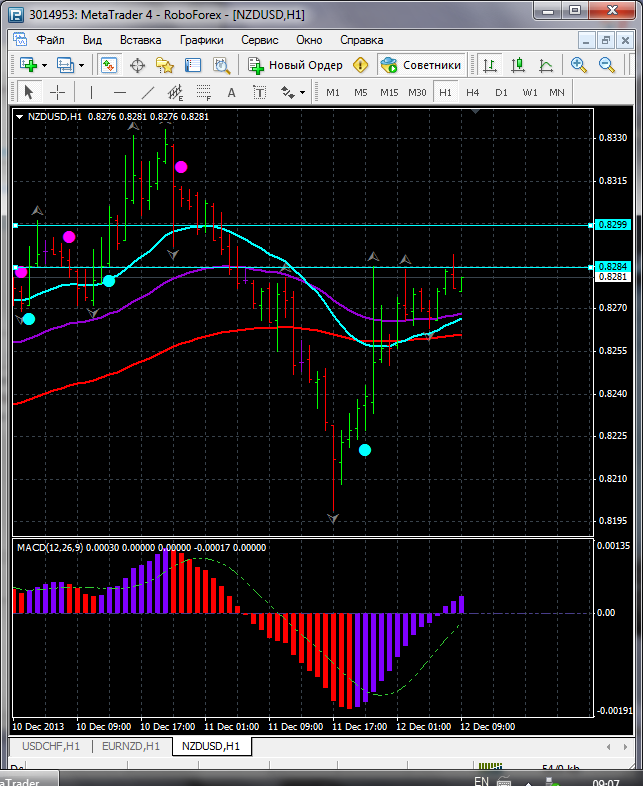Zoom out the chart
The height and width of the screenshot is (786, 643).
point(606,65)
